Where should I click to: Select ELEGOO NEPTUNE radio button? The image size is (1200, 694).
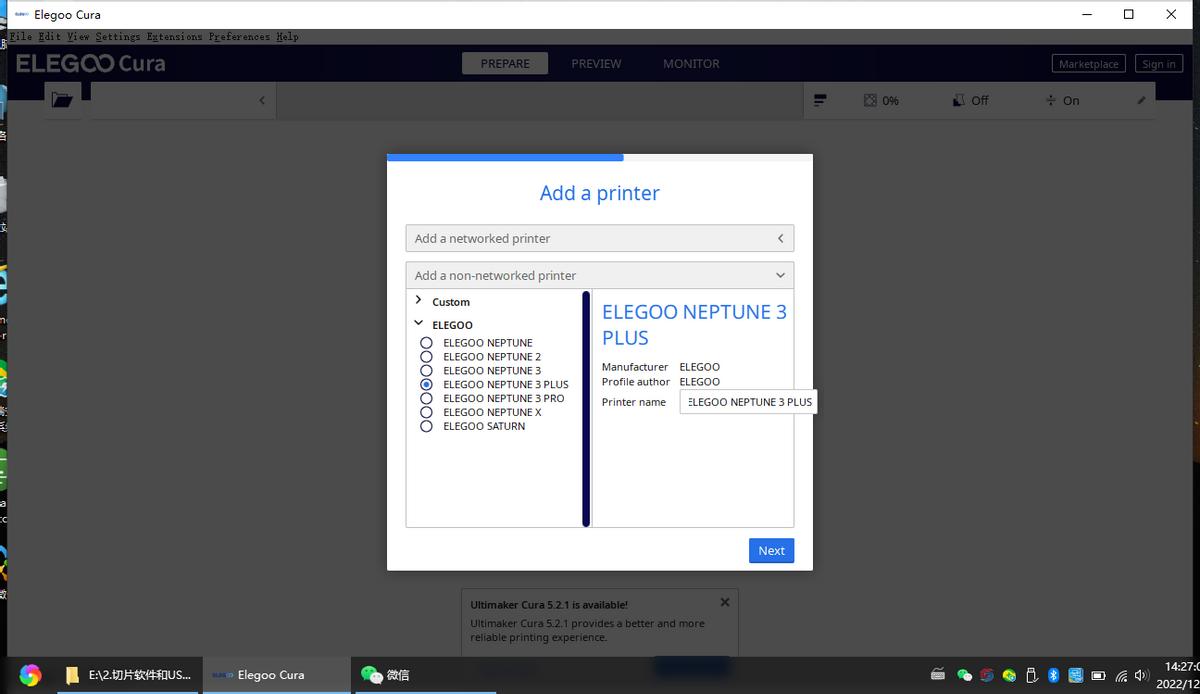point(426,343)
